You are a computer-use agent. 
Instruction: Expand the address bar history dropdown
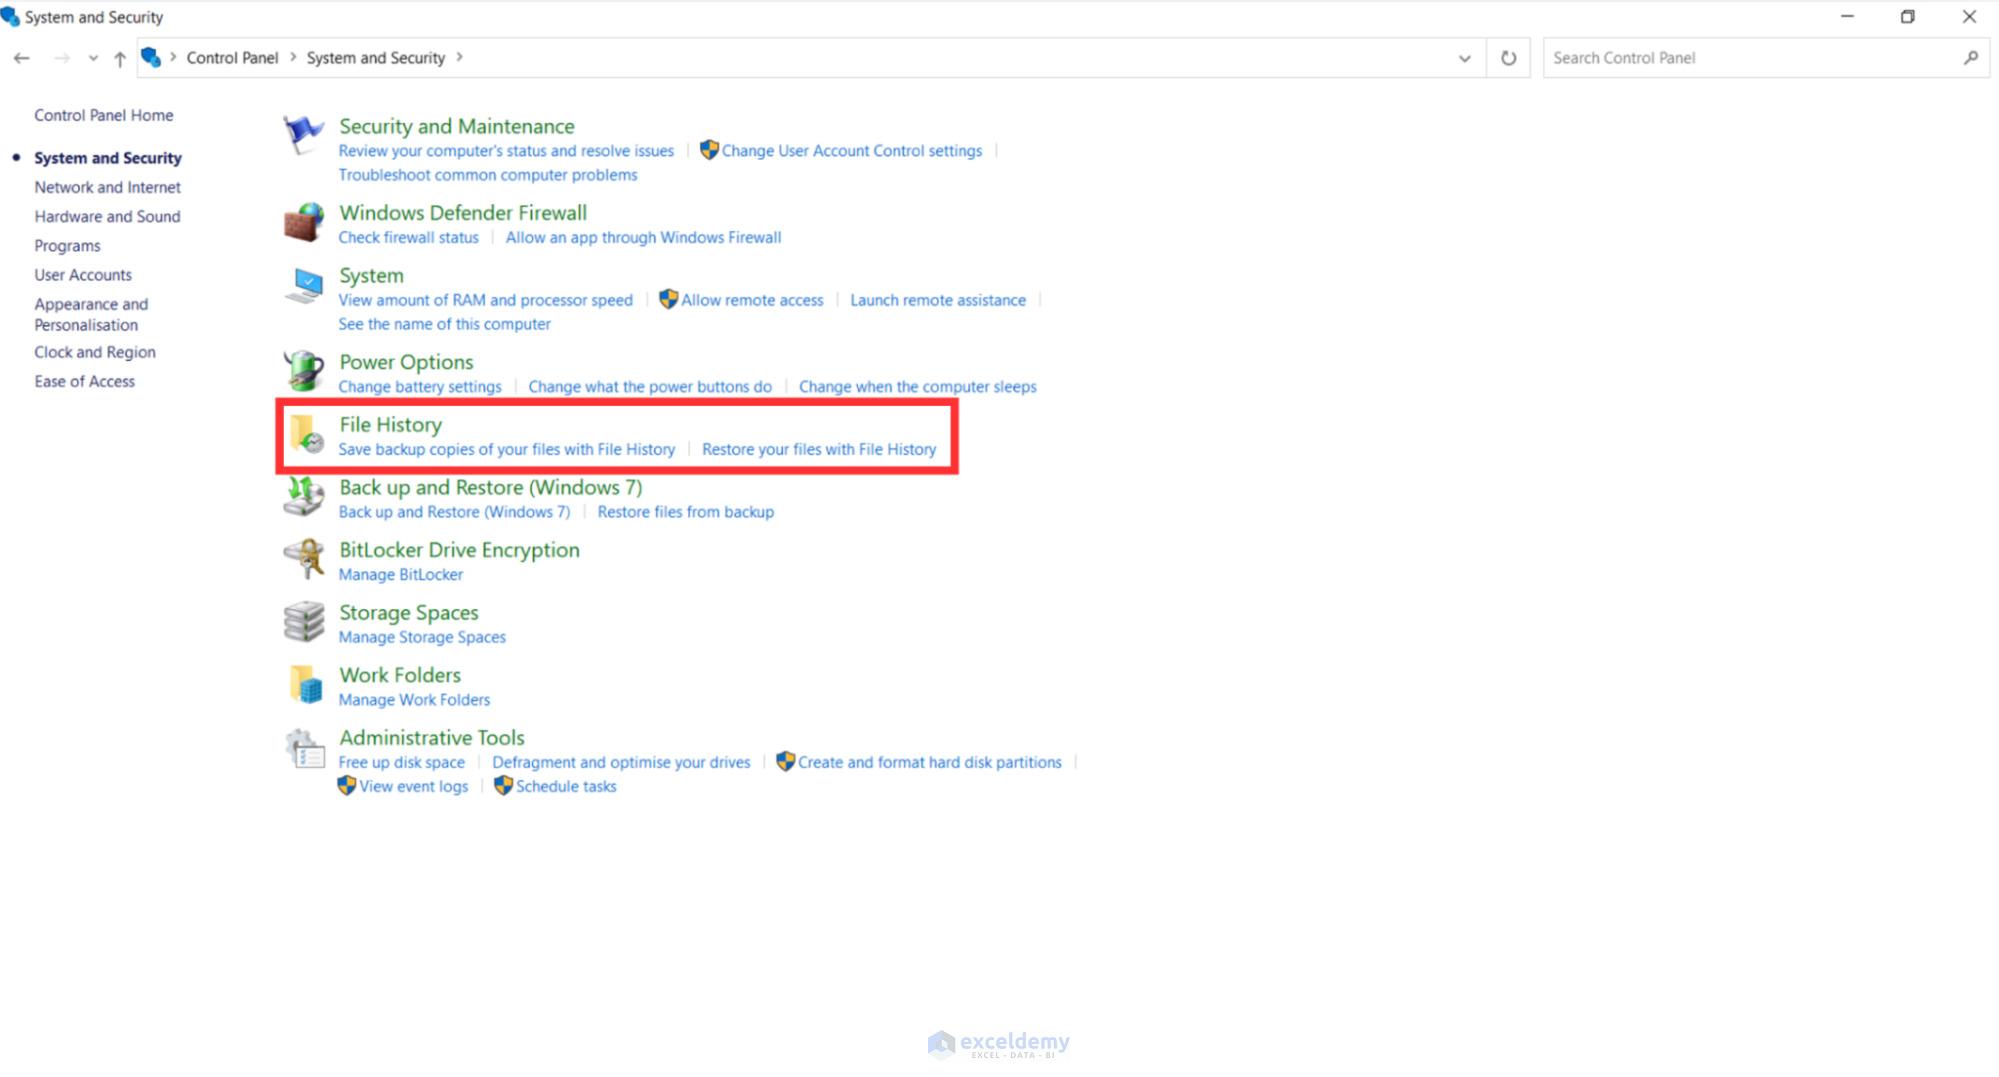(1464, 58)
